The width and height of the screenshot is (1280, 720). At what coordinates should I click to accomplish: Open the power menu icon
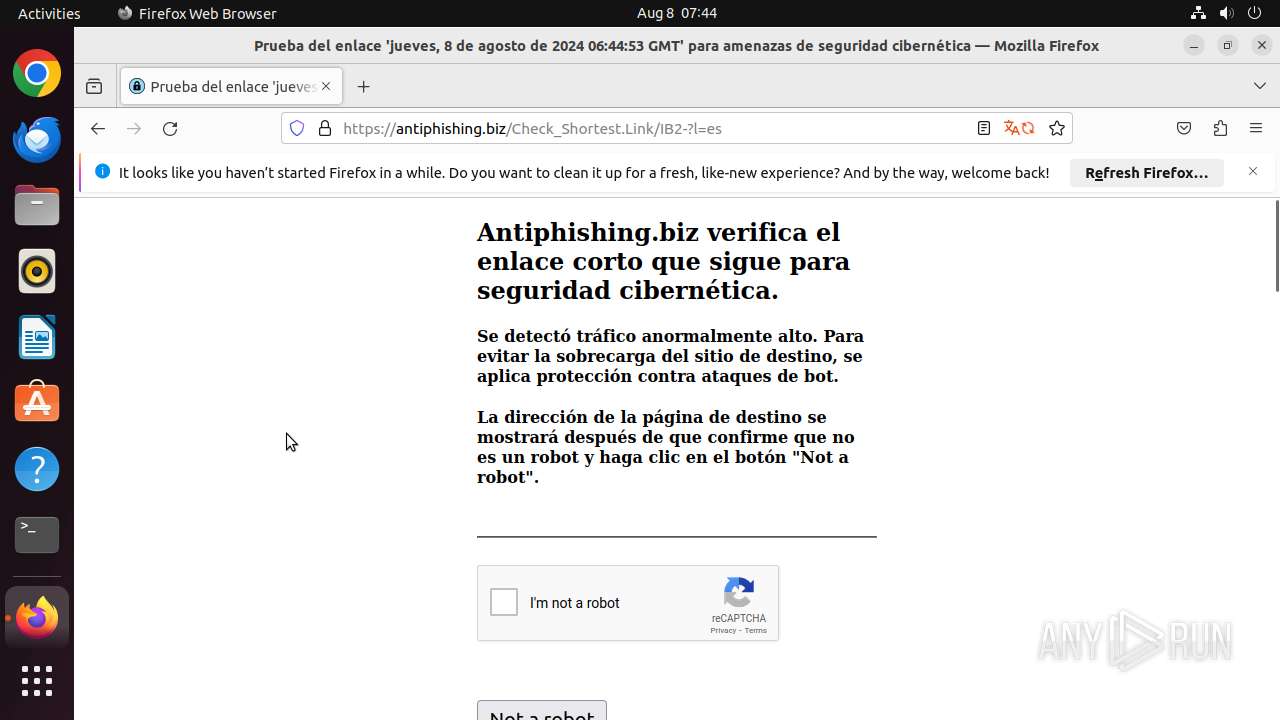(1255, 13)
